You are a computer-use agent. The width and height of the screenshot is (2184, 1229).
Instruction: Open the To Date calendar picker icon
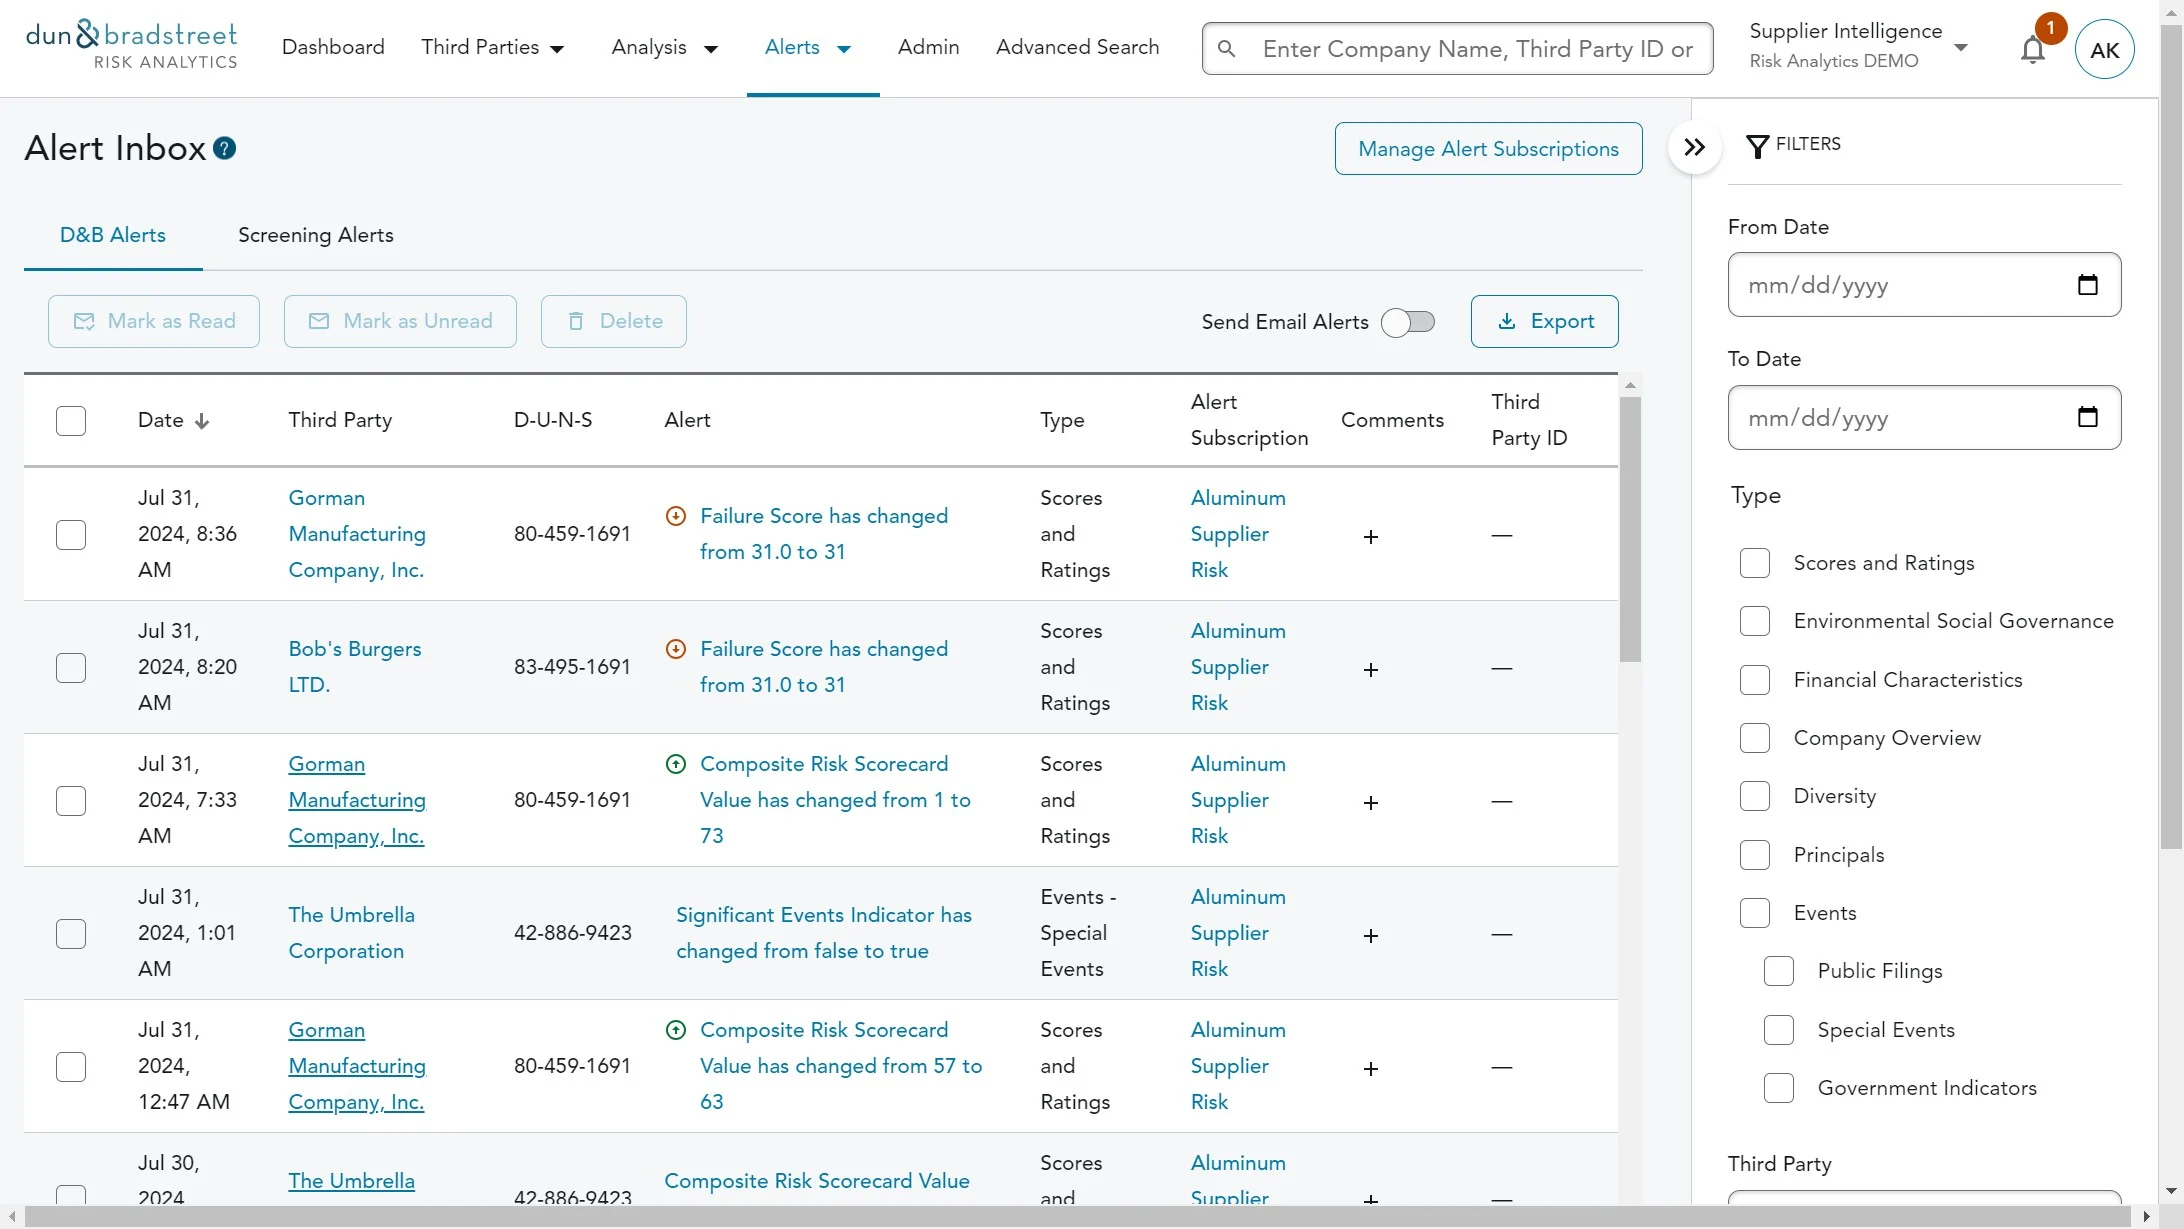[2087, 417]
